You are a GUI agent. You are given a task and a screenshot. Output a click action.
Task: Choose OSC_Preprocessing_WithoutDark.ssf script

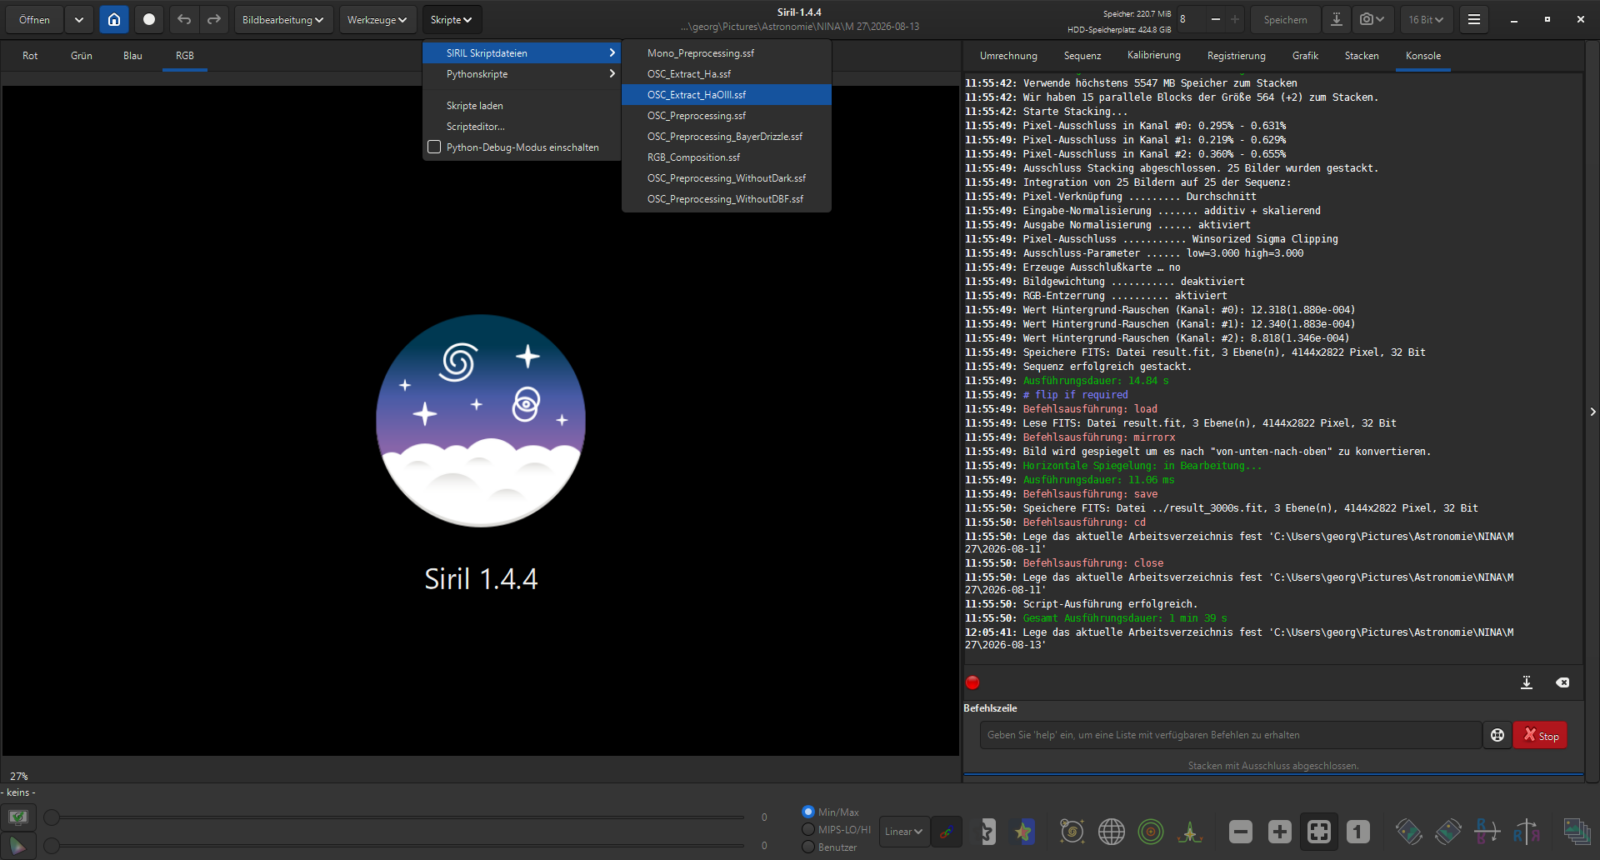(x=726, y=179)
